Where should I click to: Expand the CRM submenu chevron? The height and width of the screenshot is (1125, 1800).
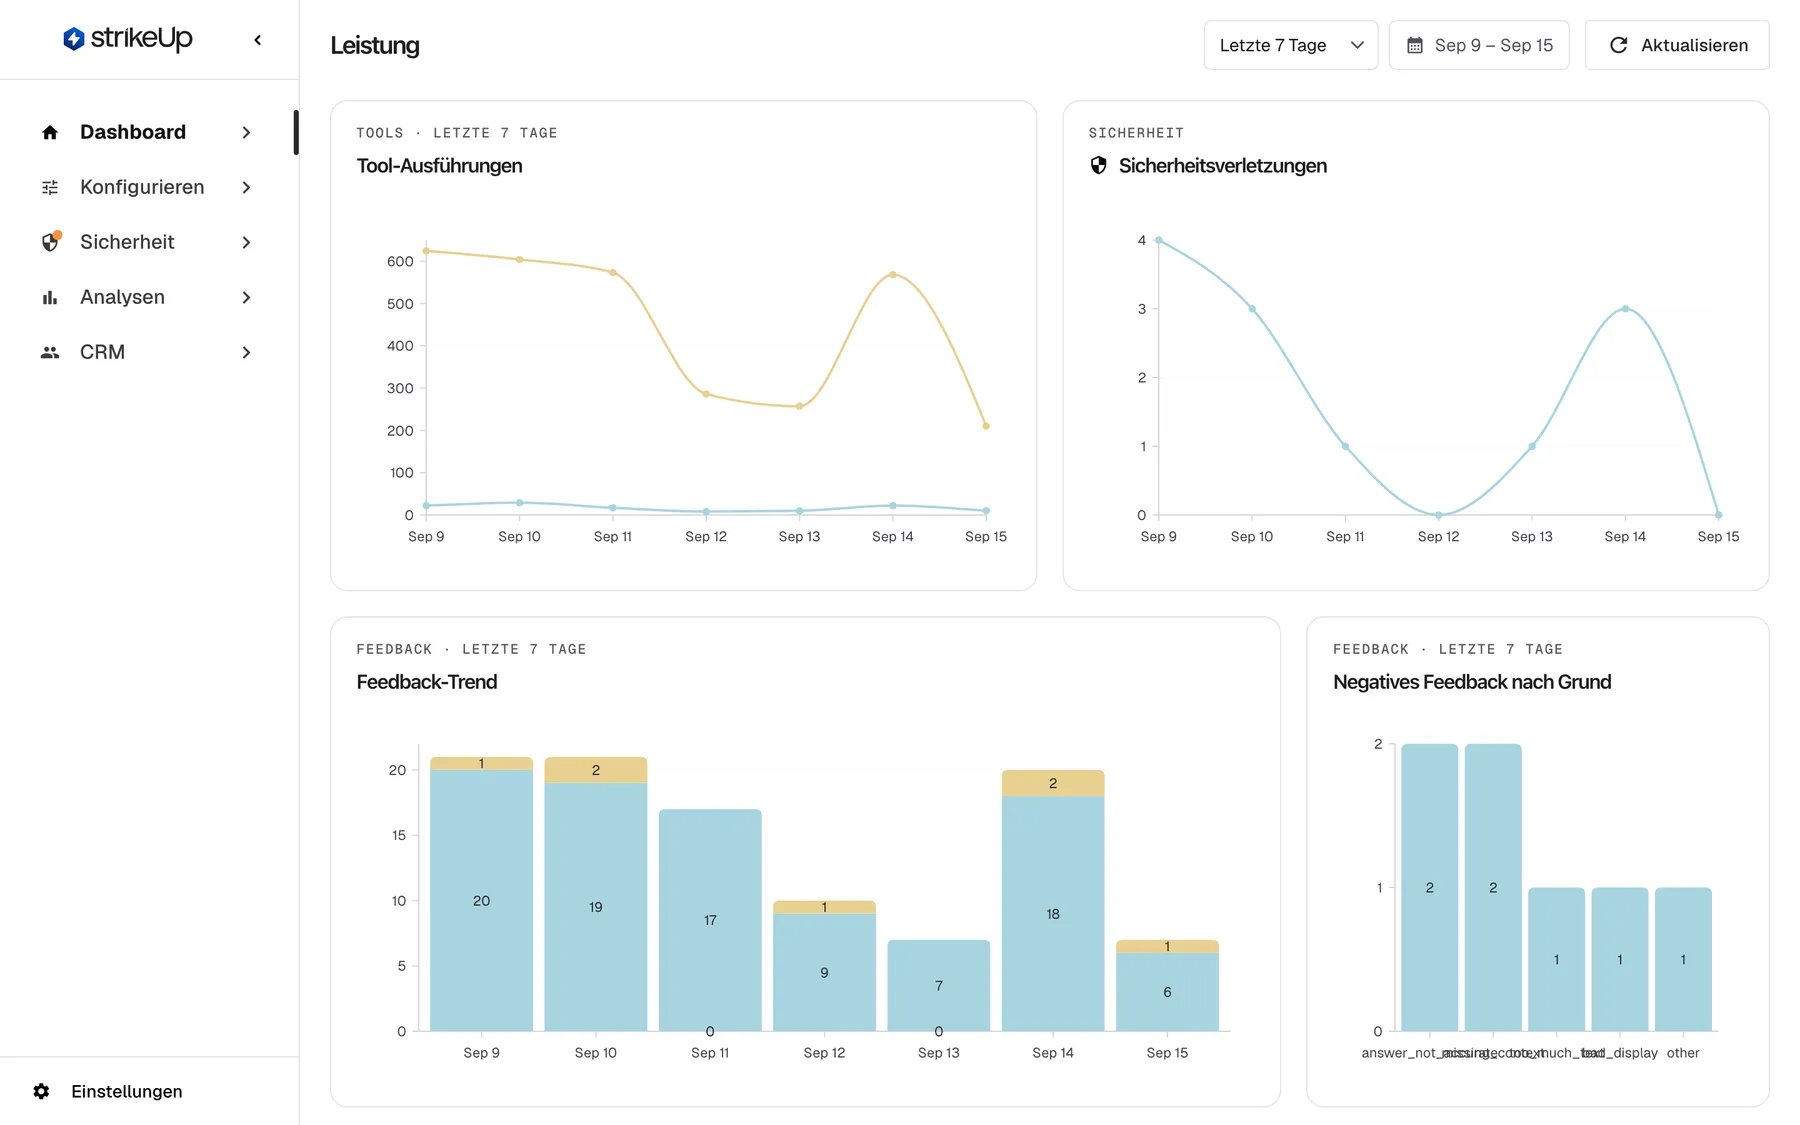246,352
